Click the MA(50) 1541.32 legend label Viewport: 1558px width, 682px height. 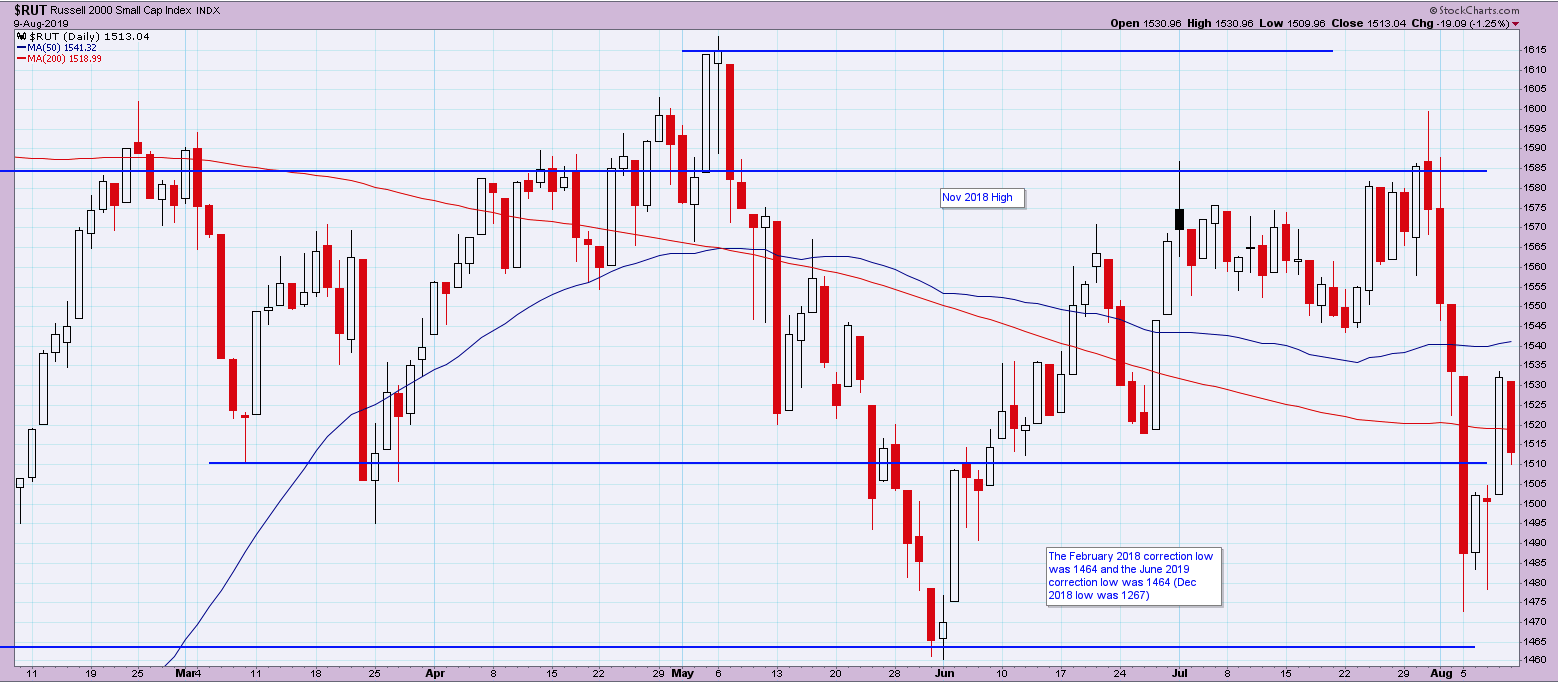[65, 47]
